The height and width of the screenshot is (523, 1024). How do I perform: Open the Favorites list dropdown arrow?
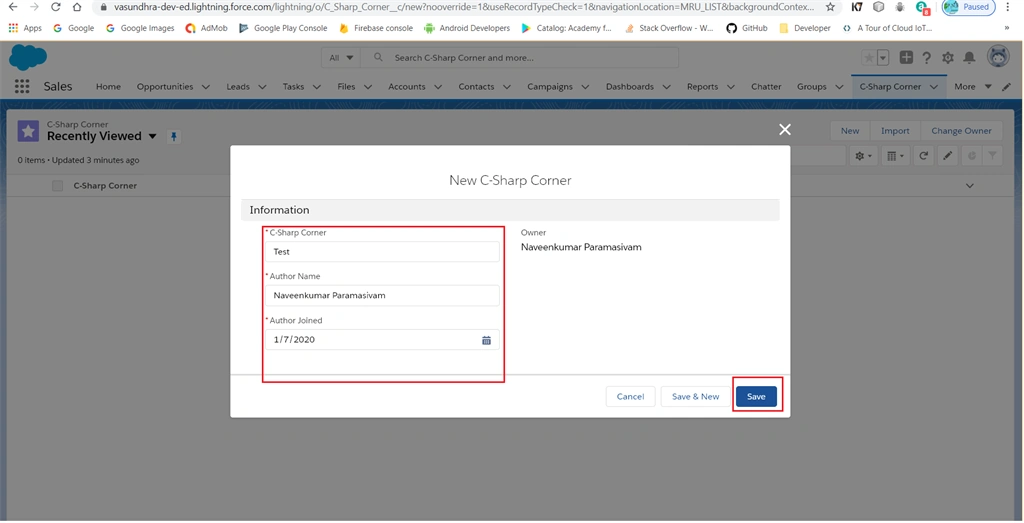883,57
